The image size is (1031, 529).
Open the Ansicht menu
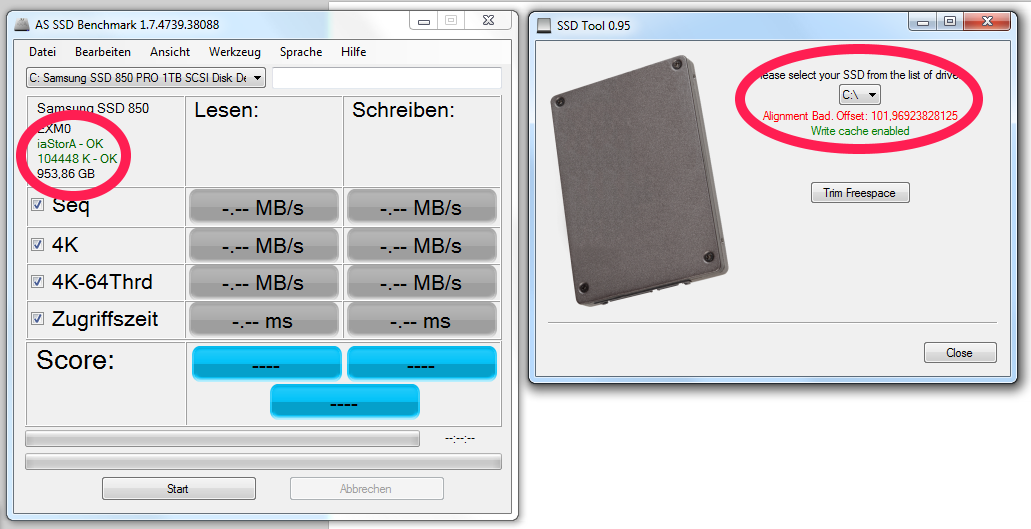(x=170, y=52)
